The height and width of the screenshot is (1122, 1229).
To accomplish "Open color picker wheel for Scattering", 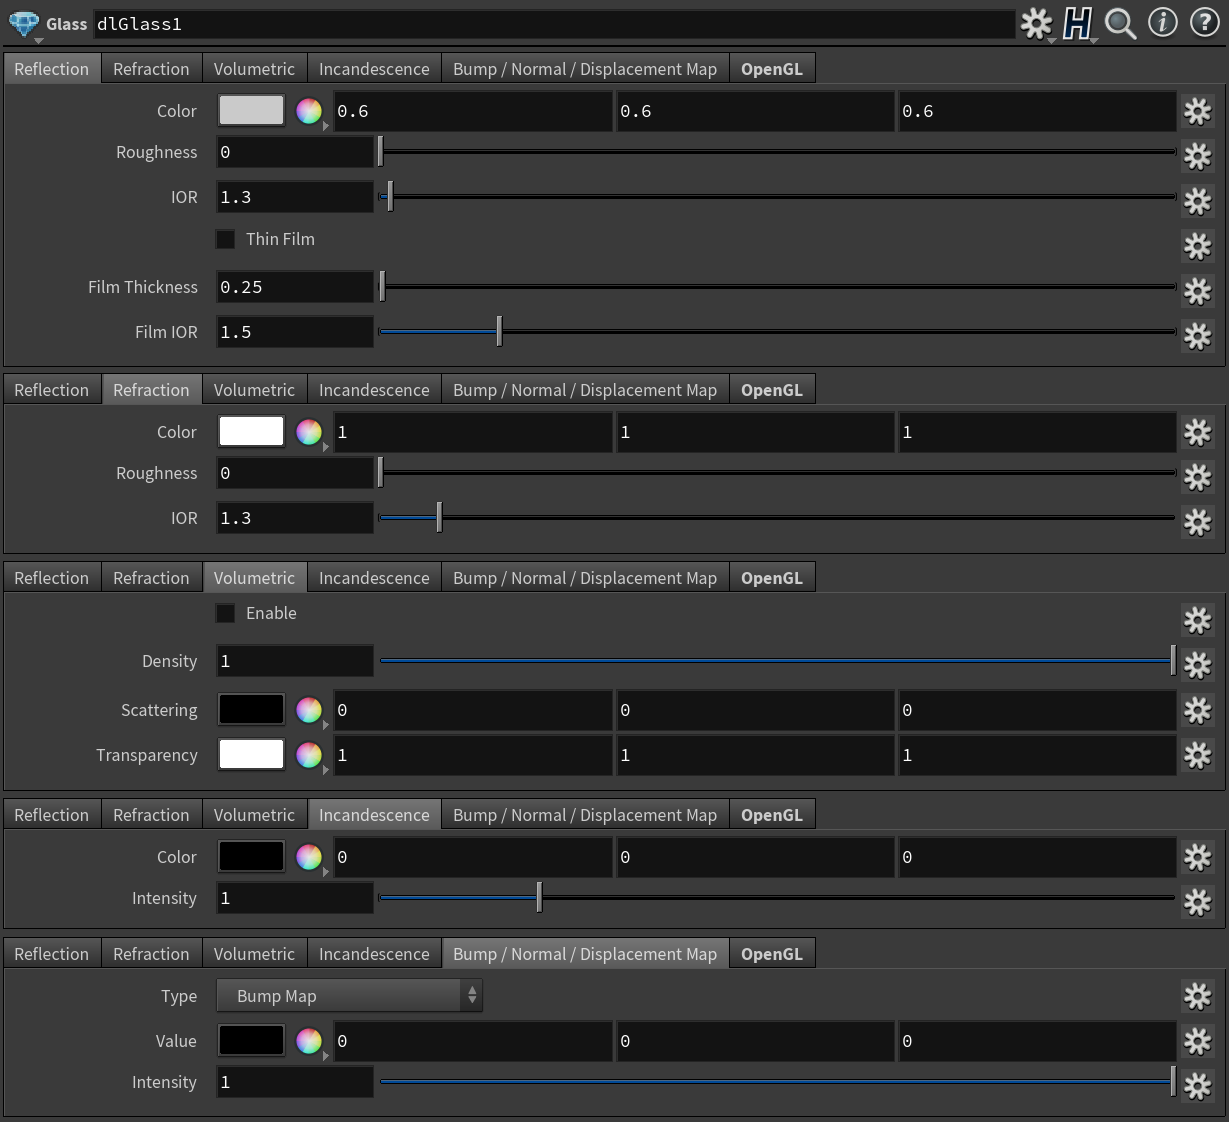I will pos(309,710).
